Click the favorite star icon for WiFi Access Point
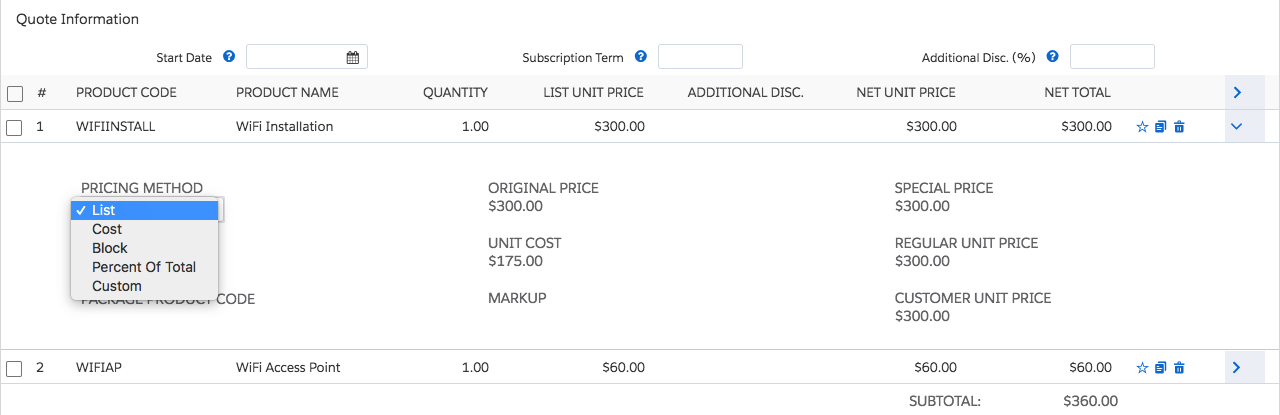1280x415 pixels. click(x=1142, y=368)
